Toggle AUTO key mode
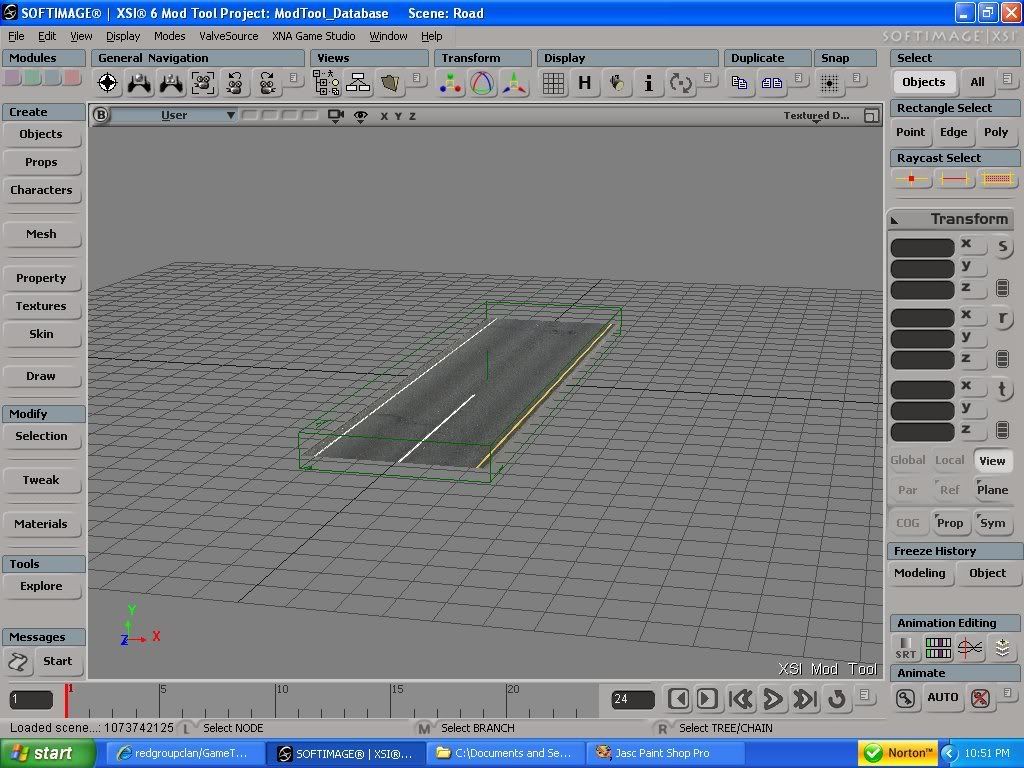This screenshot has height=768, width=1024. [942, 697]
